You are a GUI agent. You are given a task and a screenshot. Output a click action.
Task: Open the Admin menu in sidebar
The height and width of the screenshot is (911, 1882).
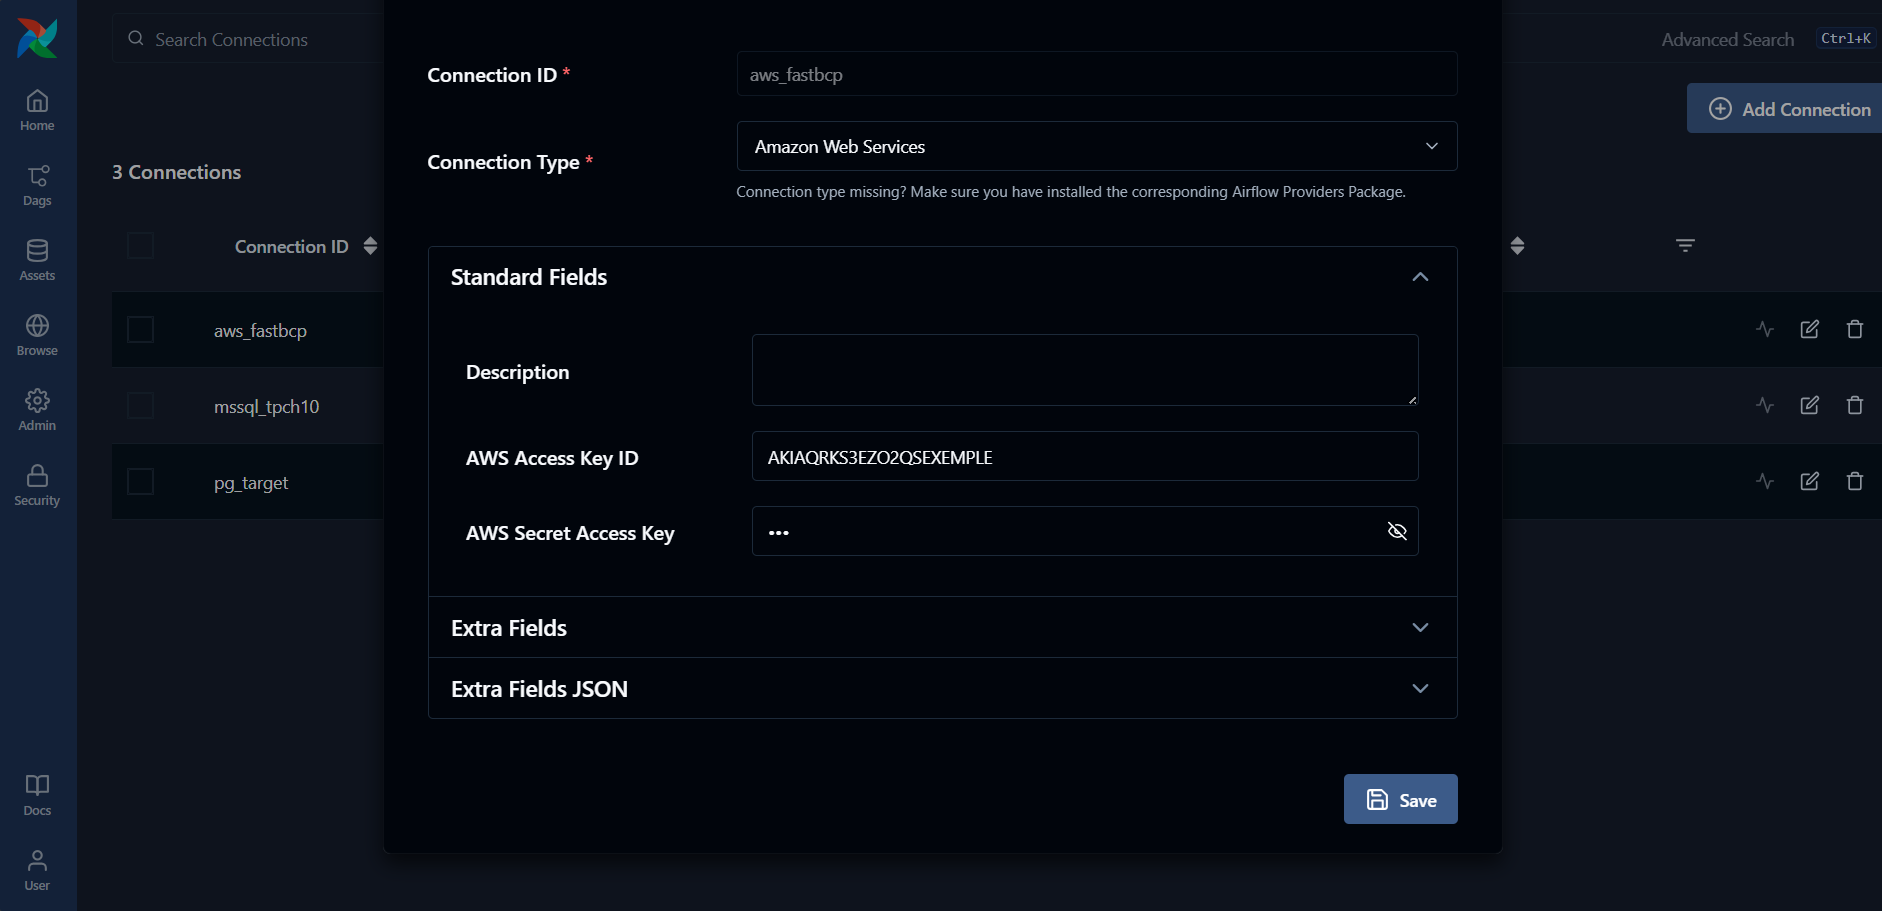pos(37,410)
